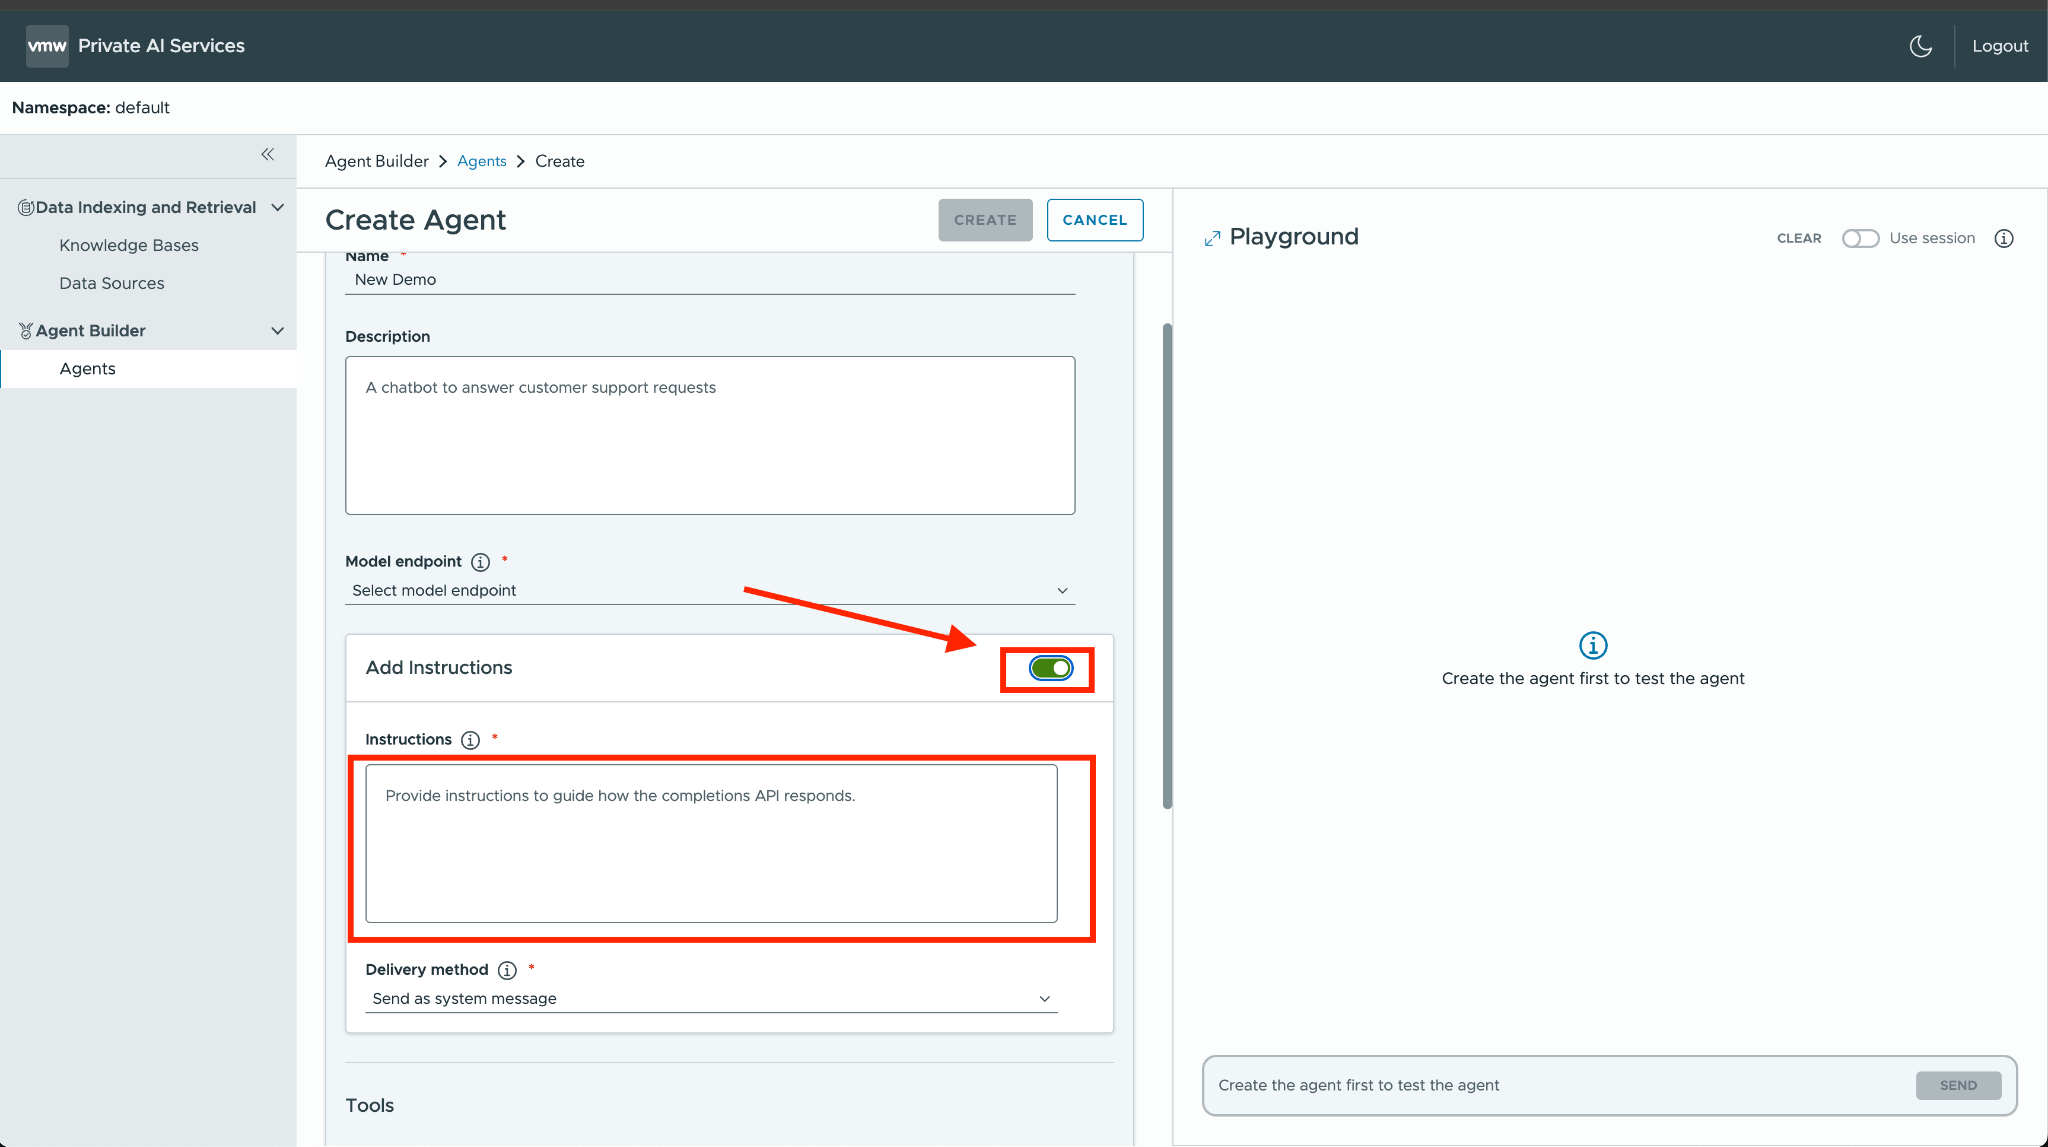Select Knowledge Bases in the sidebar
2048x1147 pixels.
(128, 245)
